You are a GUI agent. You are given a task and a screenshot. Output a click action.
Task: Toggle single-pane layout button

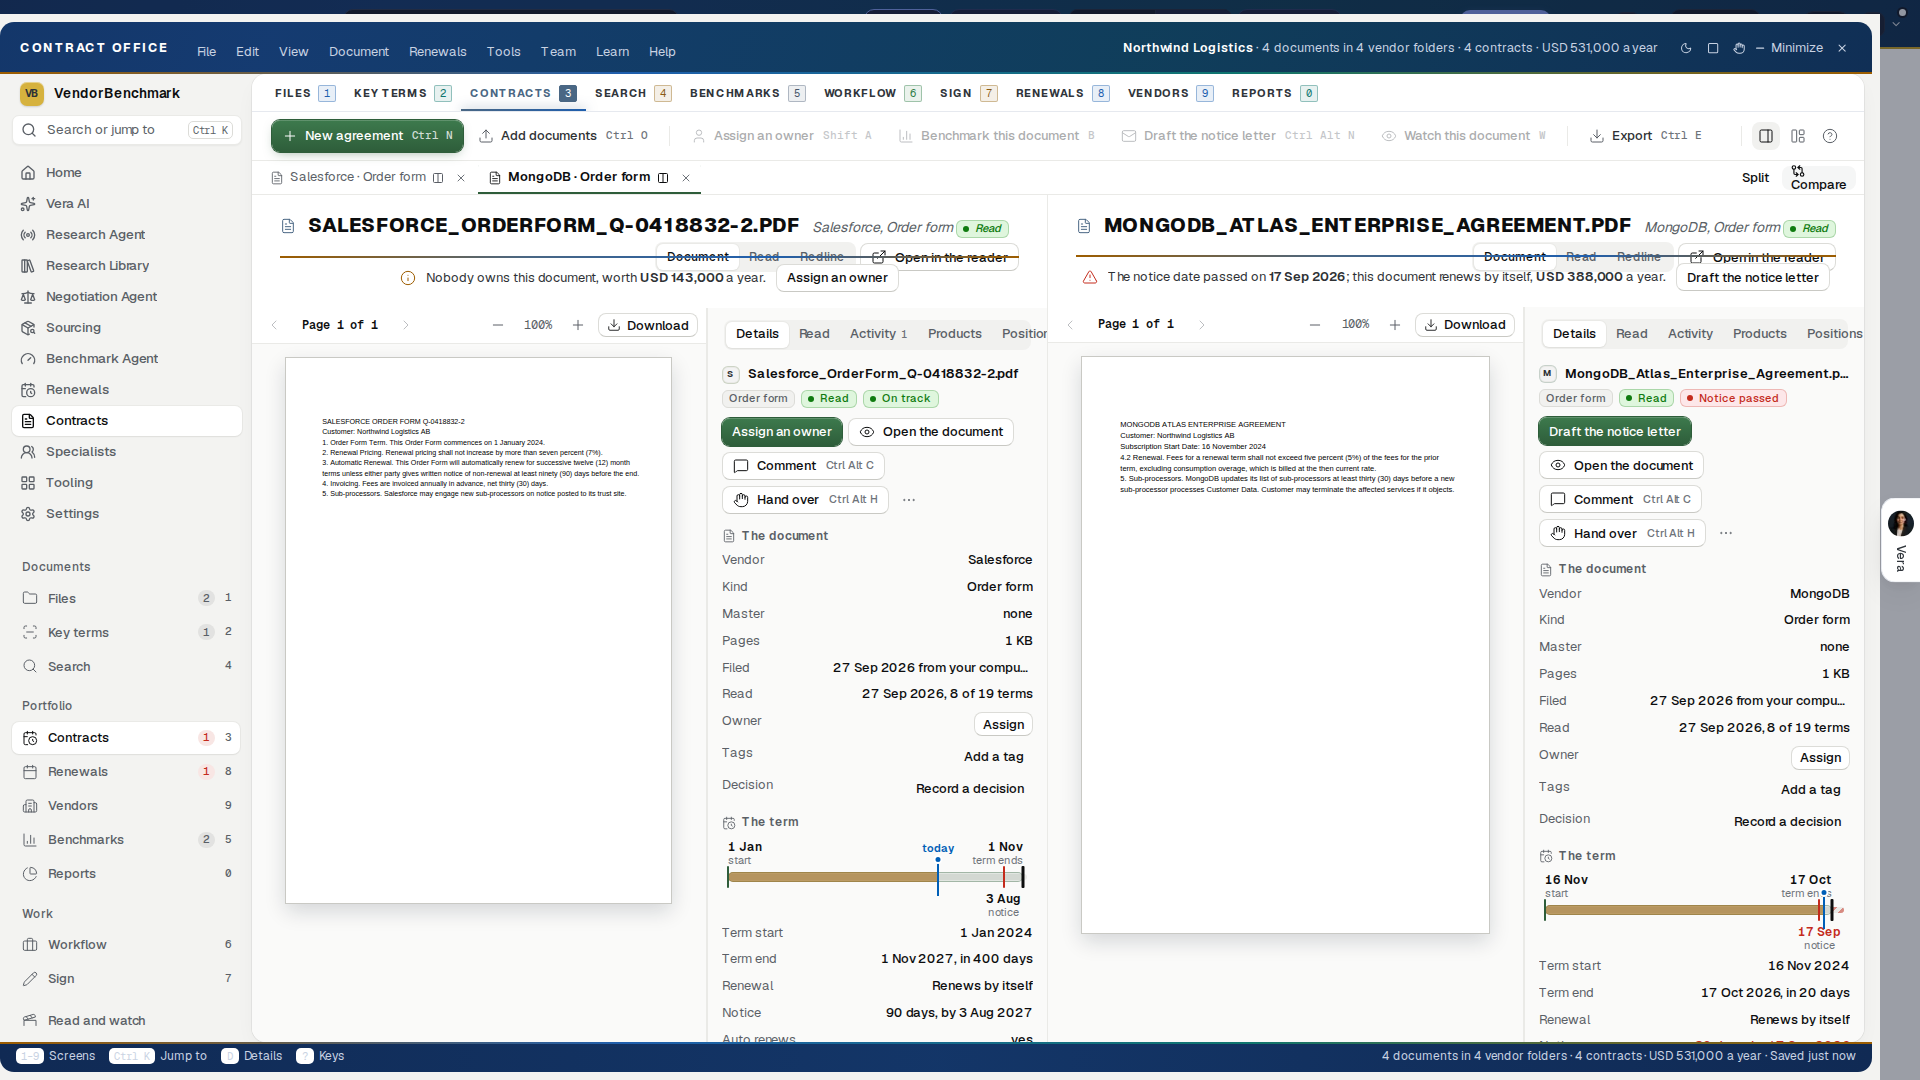[x=1766, y=136]
